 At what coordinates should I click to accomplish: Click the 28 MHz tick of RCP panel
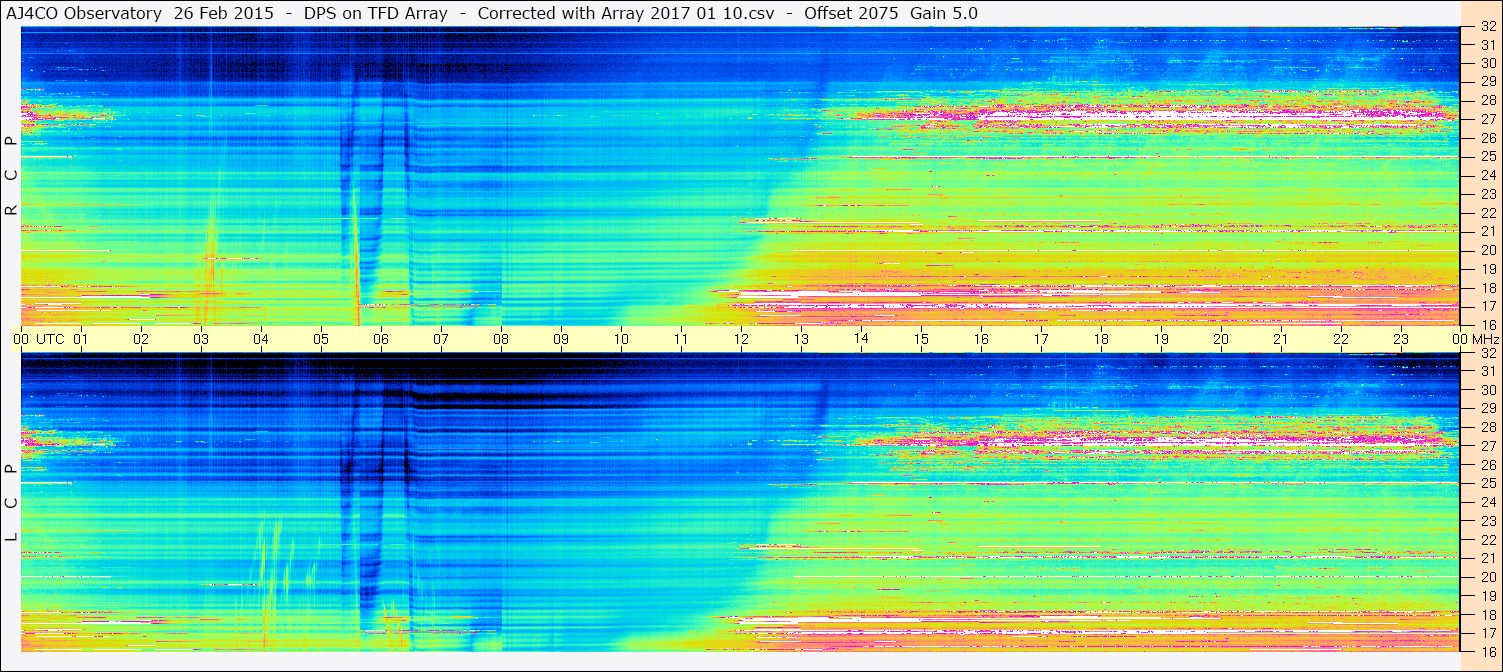(1488, 101)
